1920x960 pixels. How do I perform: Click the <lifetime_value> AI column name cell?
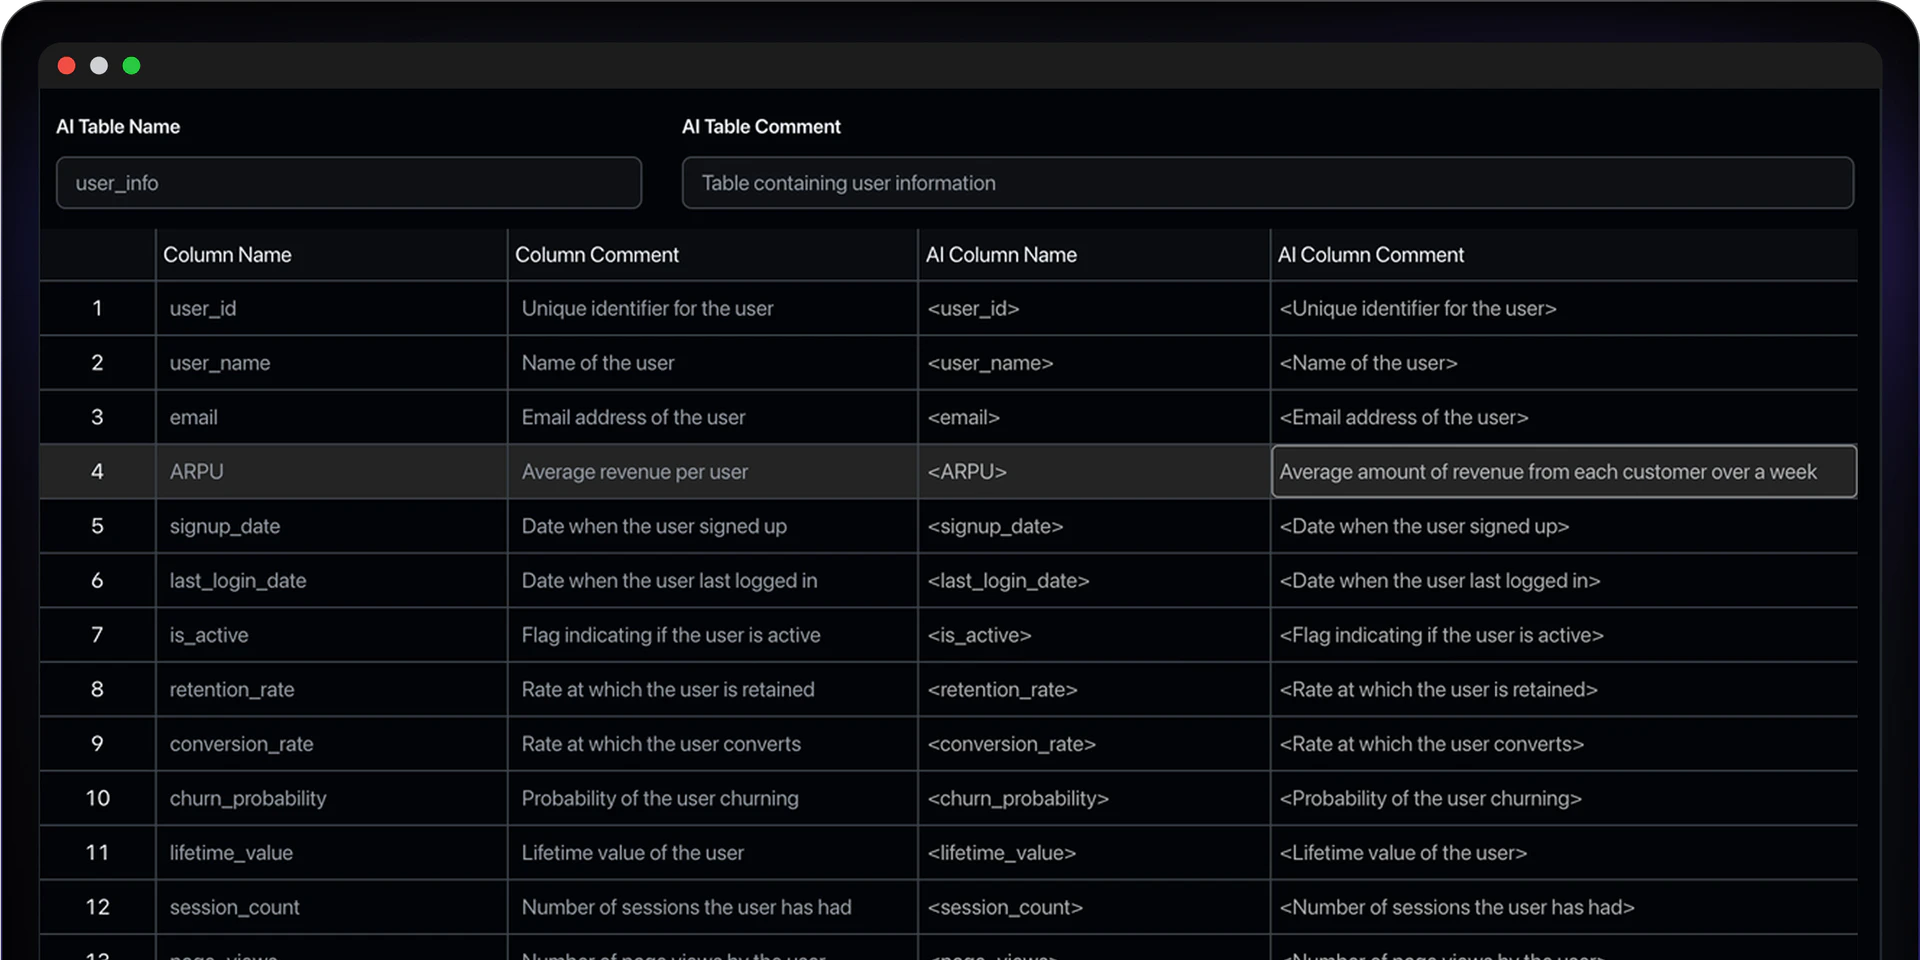pos(1001,852)
